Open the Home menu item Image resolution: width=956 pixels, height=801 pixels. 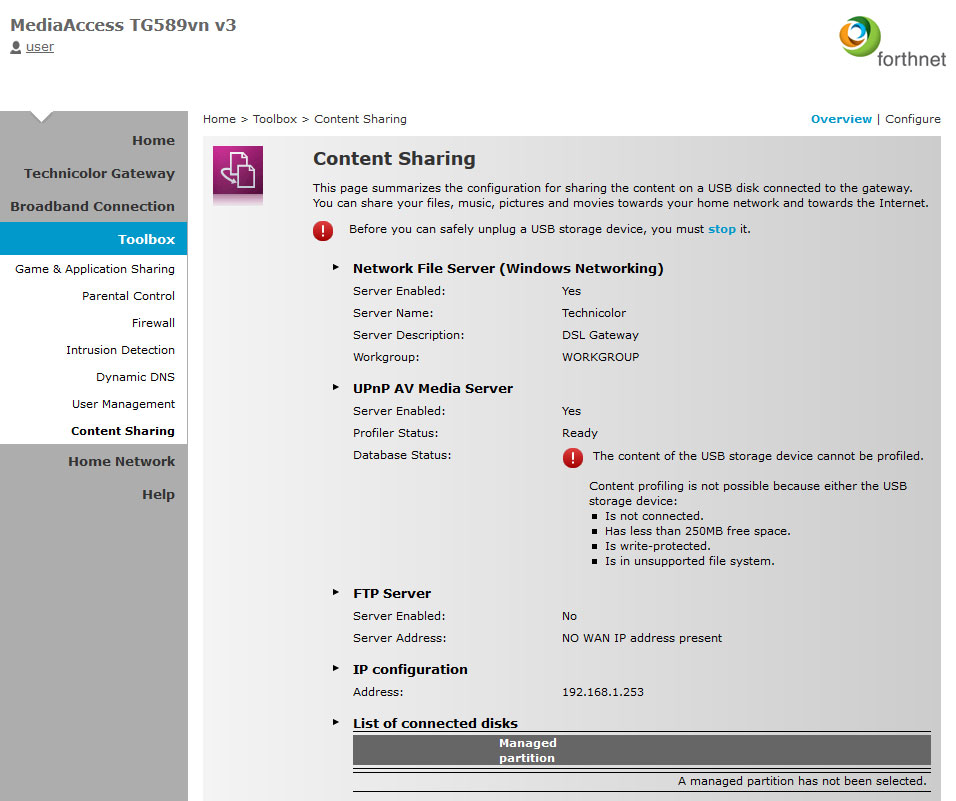[x=154, y=140]
